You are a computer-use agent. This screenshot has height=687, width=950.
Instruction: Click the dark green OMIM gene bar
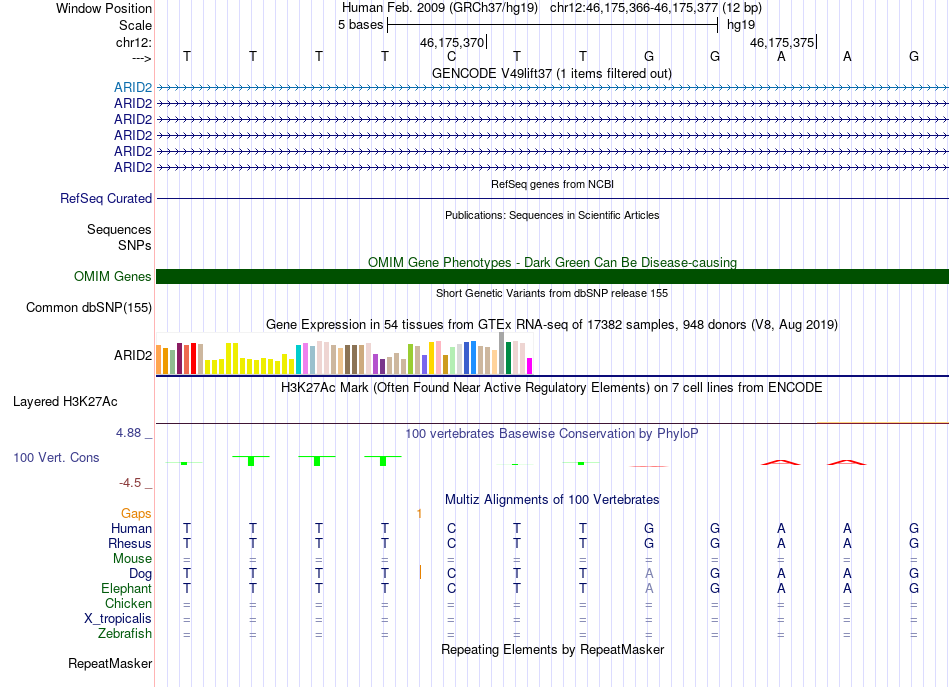pos(552,276)
